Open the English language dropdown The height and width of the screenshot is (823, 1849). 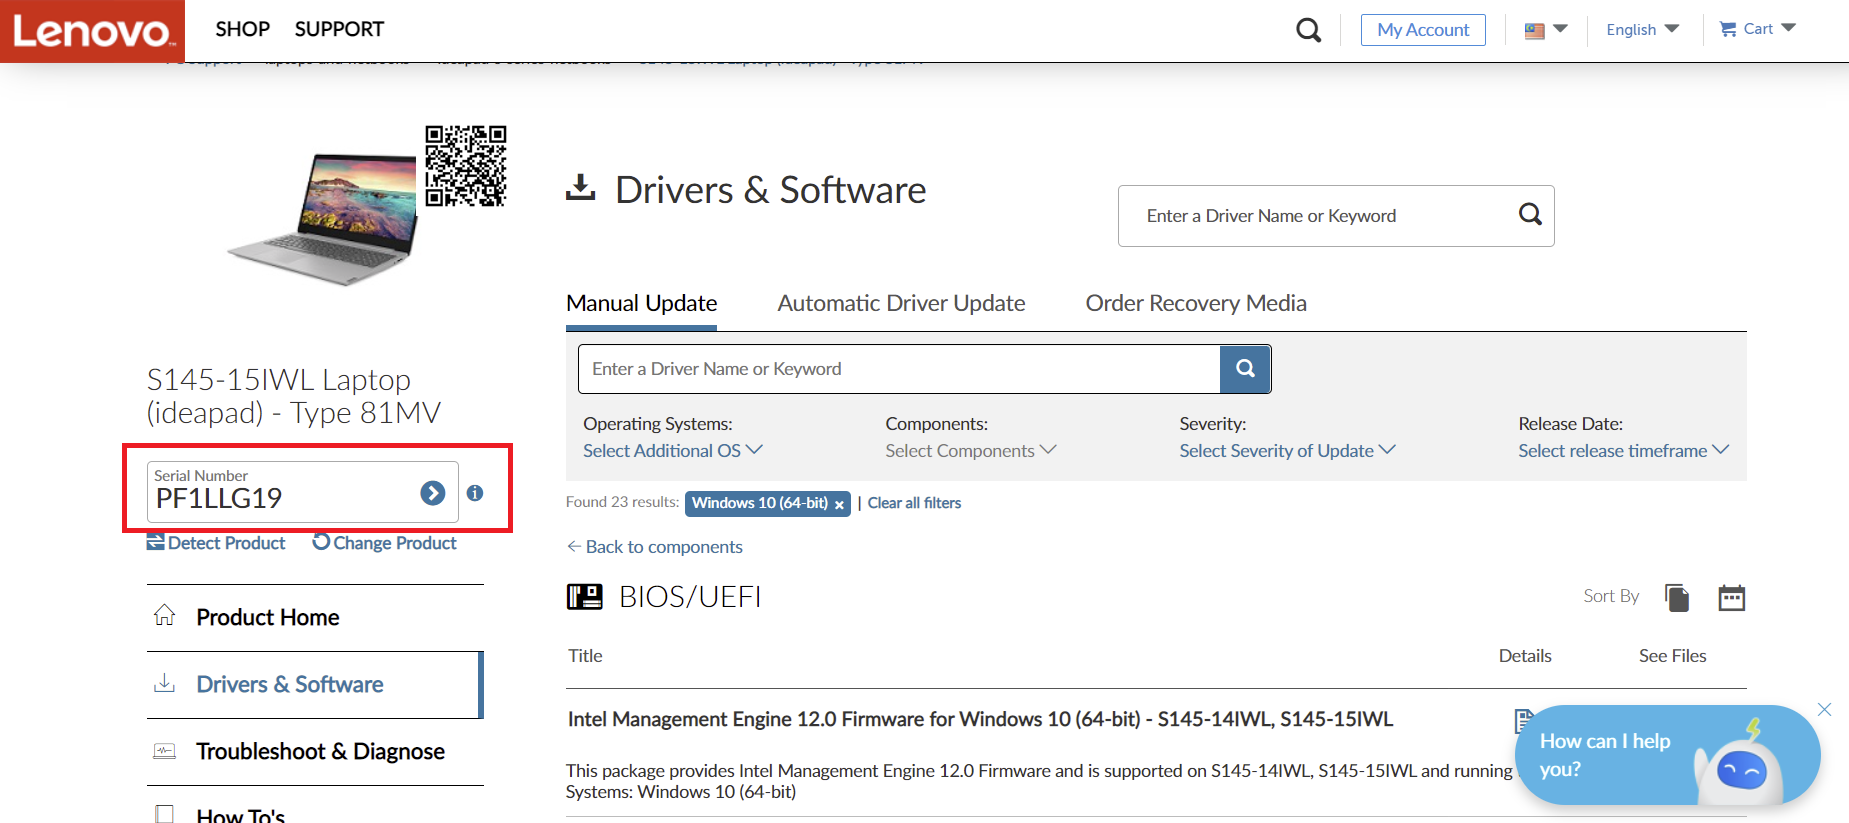(x=1642, y=30)
